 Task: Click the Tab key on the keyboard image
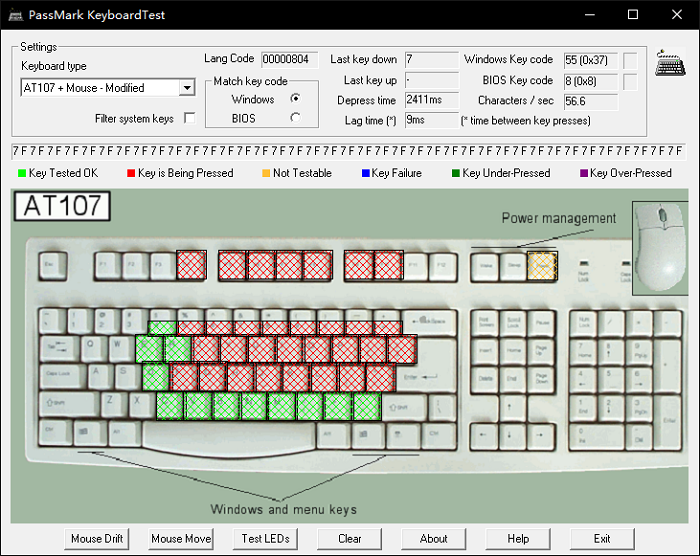click(59, 347)
